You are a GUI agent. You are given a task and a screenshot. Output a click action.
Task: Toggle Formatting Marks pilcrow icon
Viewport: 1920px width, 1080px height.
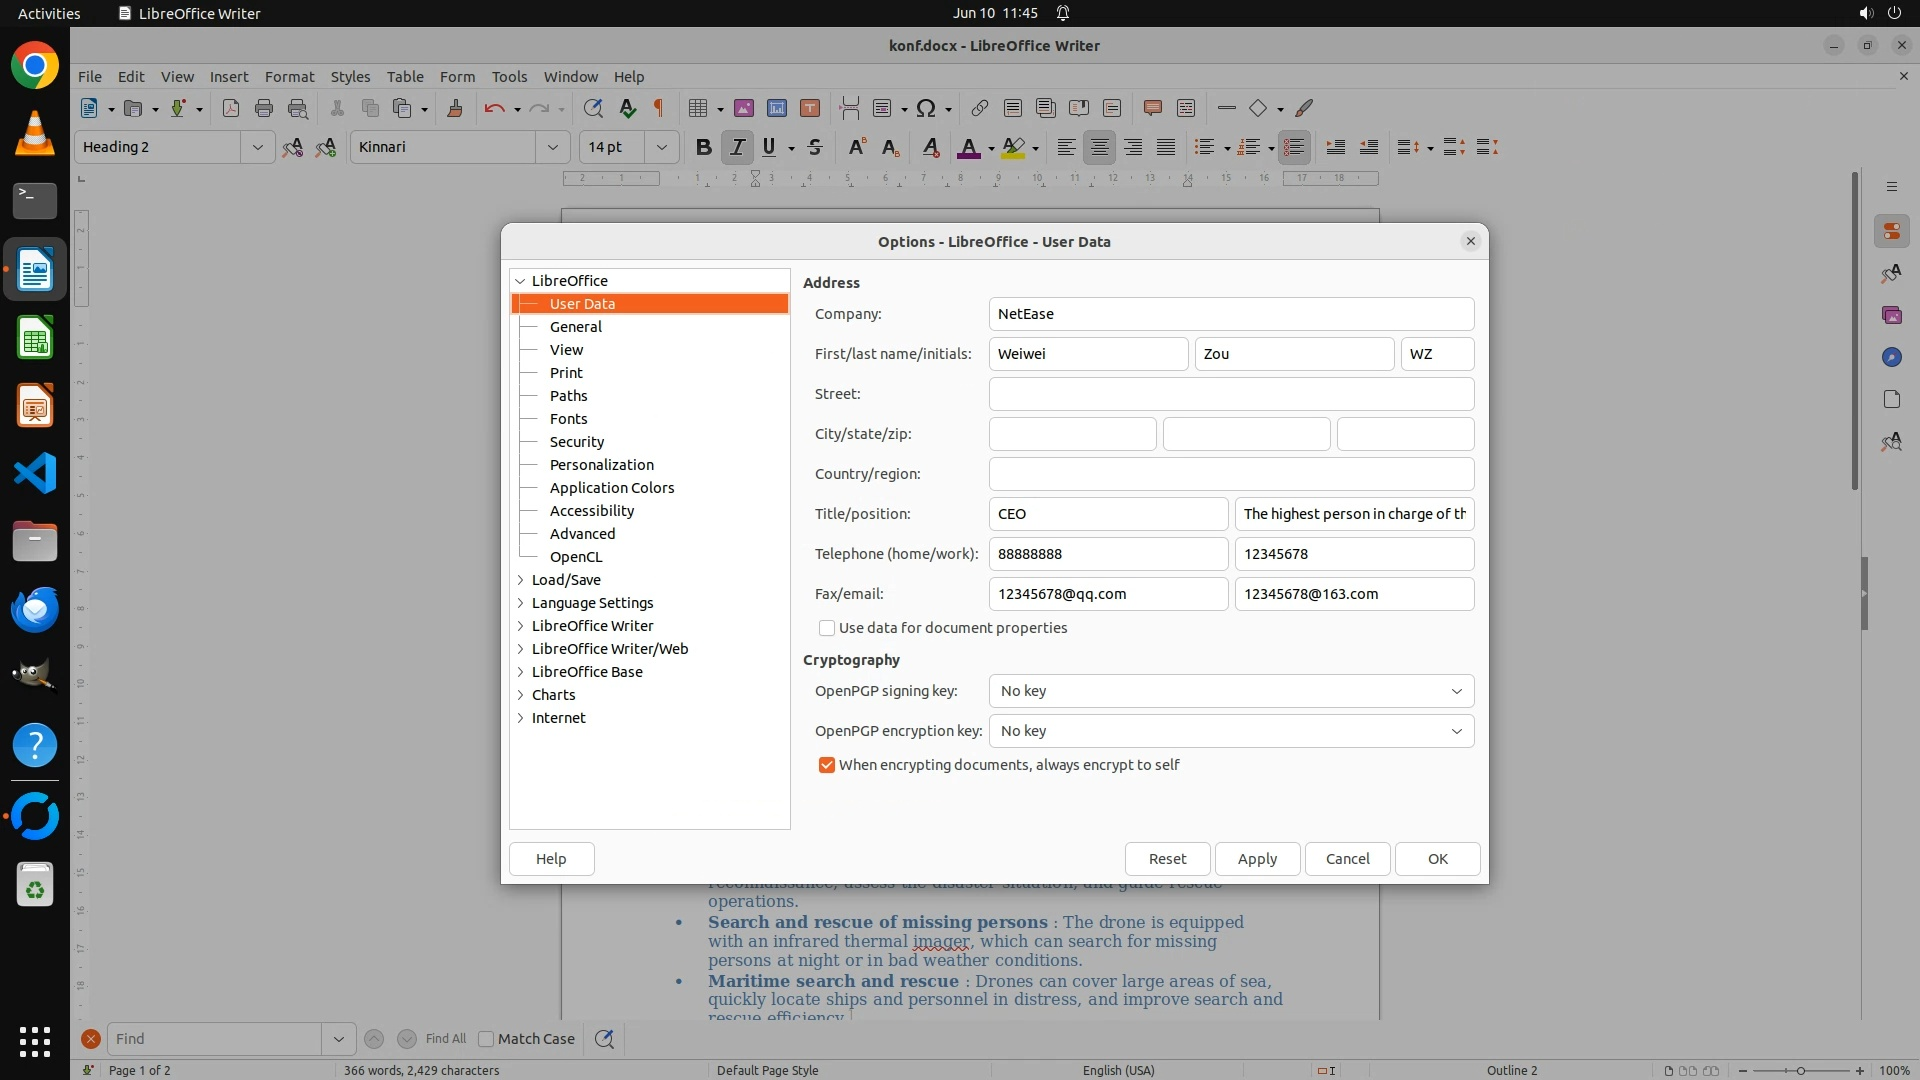(x=659, y=108)
